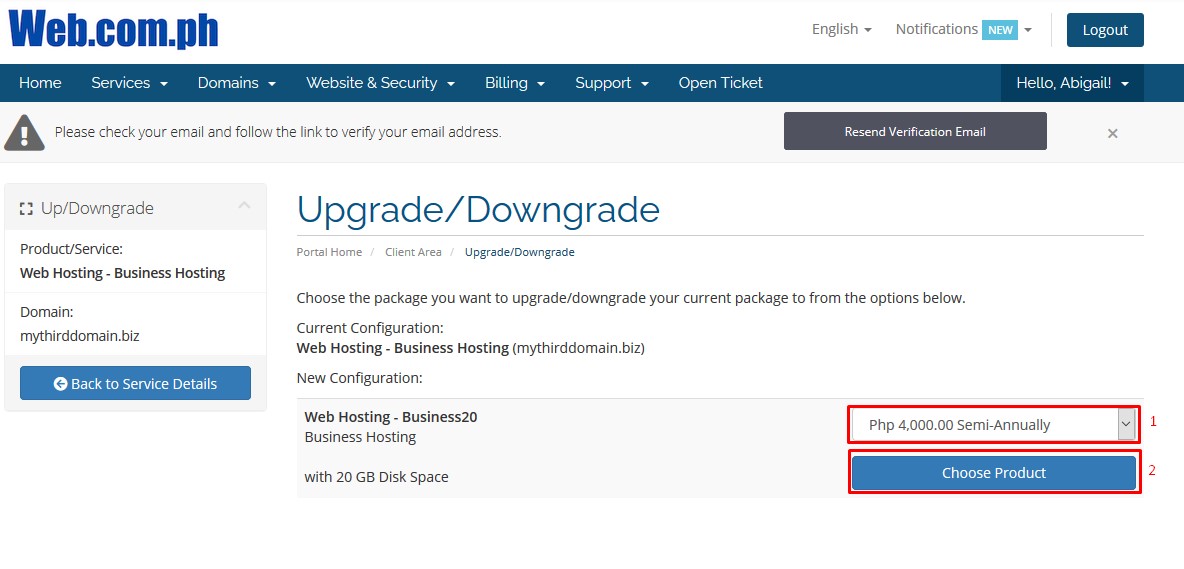Image resolution: width=1184 pixels, height=569 pixels.
Task: Click the mythirddomain.biz domain text in sidebar
Action: [80, 336]
